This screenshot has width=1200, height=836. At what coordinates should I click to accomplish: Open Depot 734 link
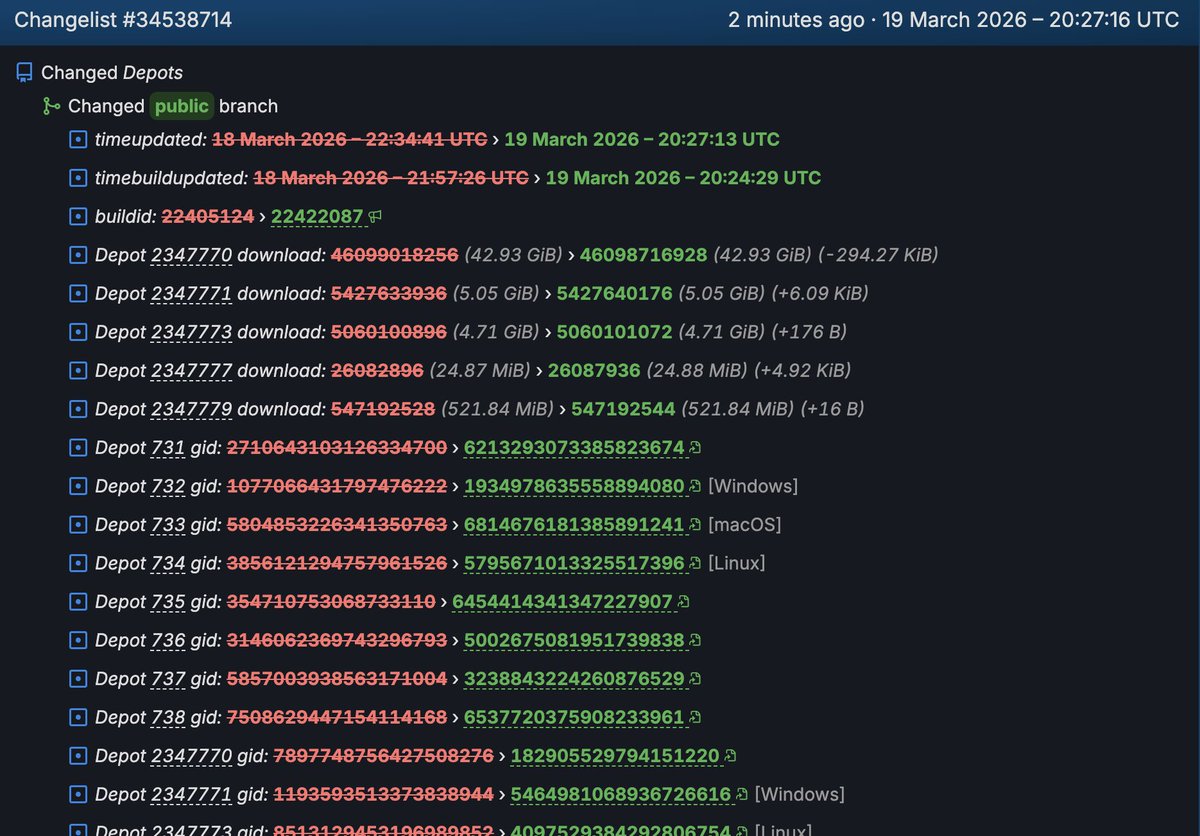pos(168,563)
